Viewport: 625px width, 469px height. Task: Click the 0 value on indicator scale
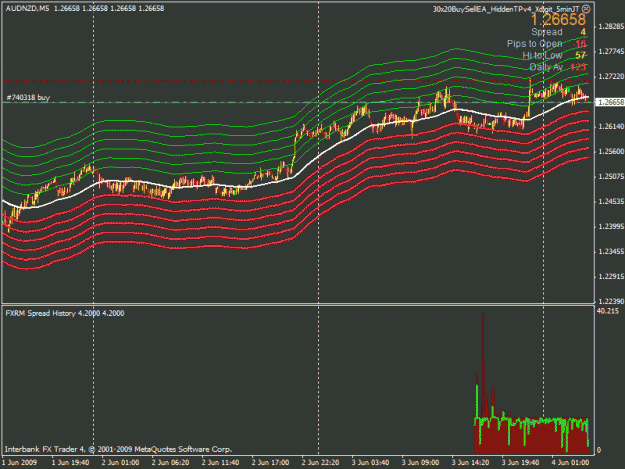(599, 450)
